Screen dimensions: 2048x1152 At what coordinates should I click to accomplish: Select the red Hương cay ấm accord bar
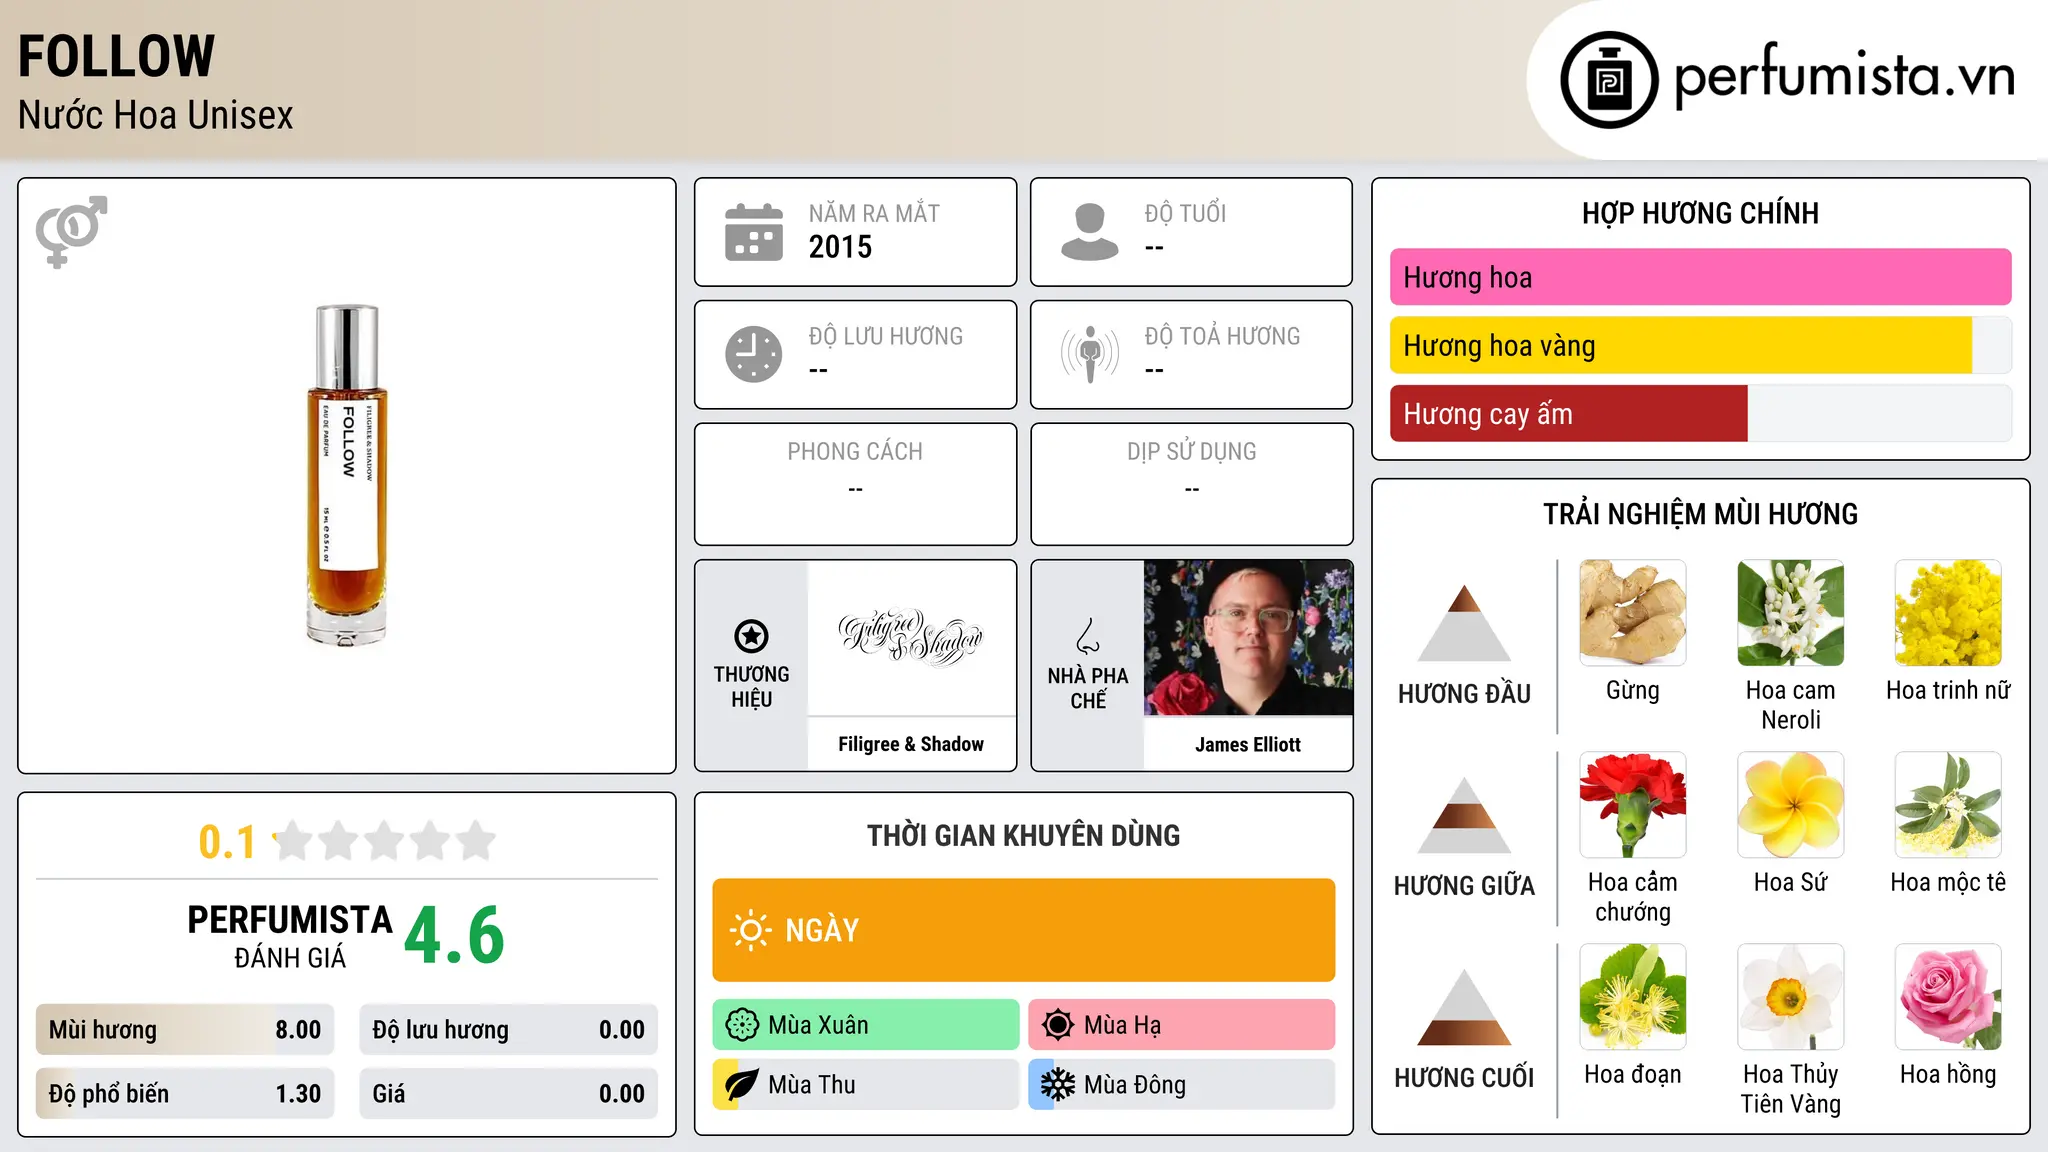point(1700,413)
